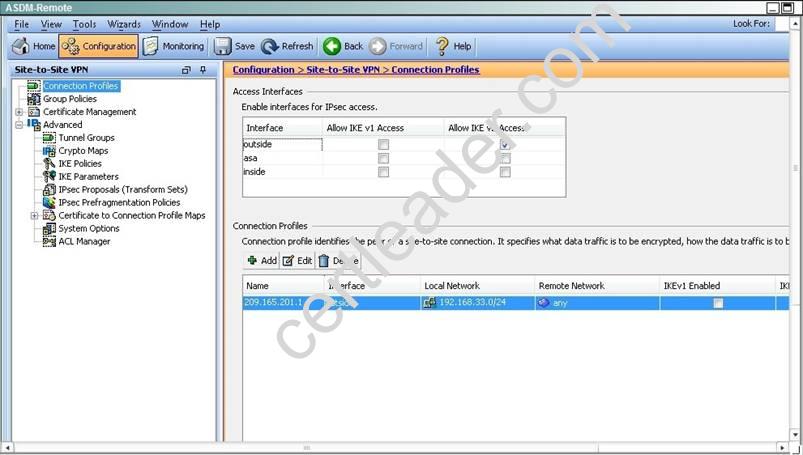Edit the selected connection profile

[298, 261]
